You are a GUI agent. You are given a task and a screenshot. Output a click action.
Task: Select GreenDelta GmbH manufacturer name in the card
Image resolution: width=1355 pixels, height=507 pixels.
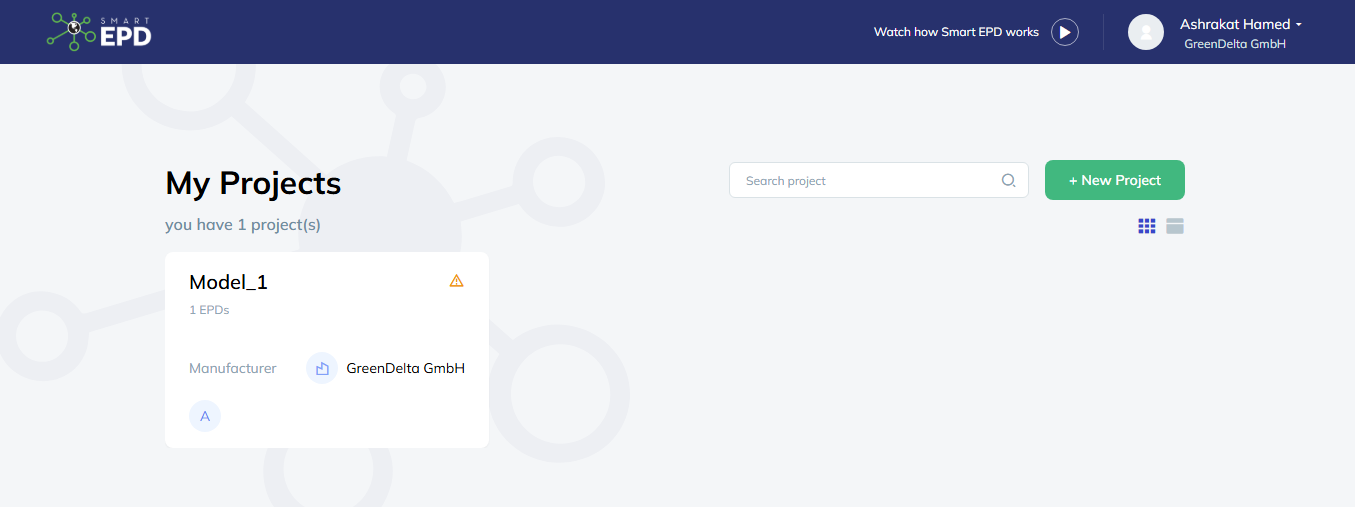405,368
